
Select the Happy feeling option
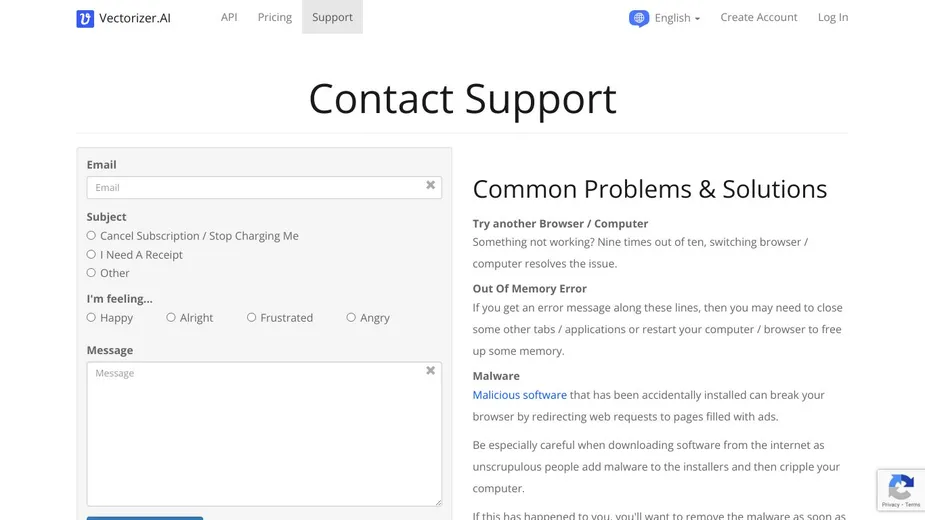(91, 318)
